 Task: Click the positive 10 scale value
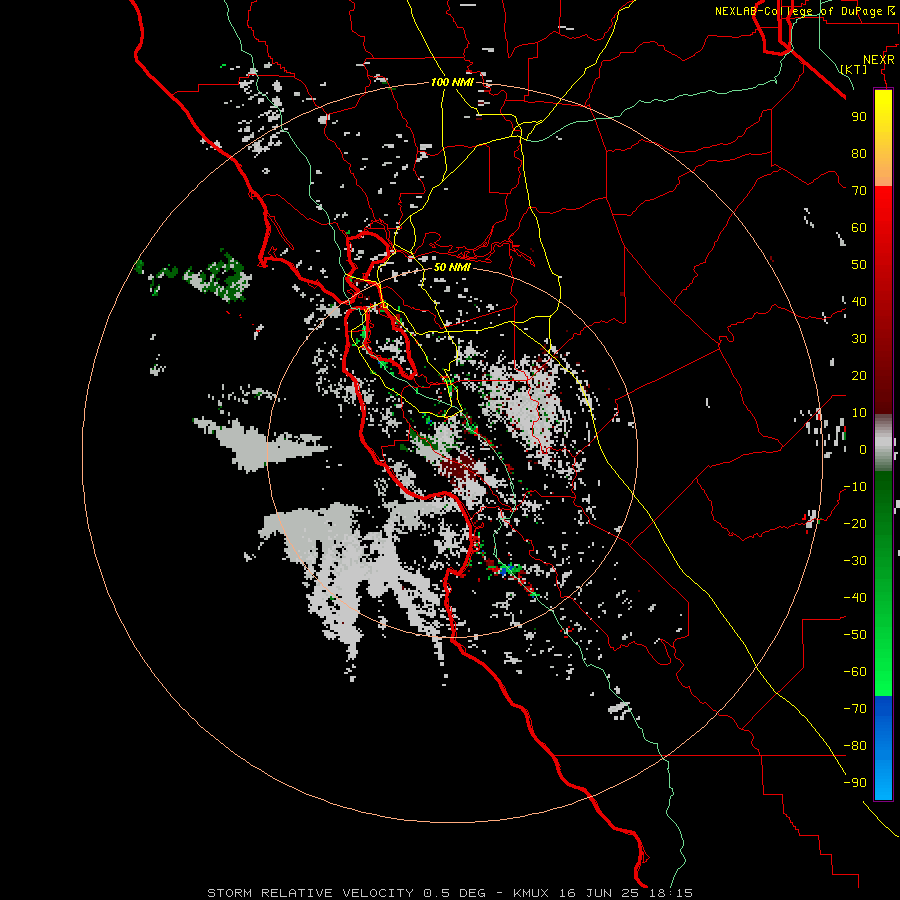tap(859, 413)
